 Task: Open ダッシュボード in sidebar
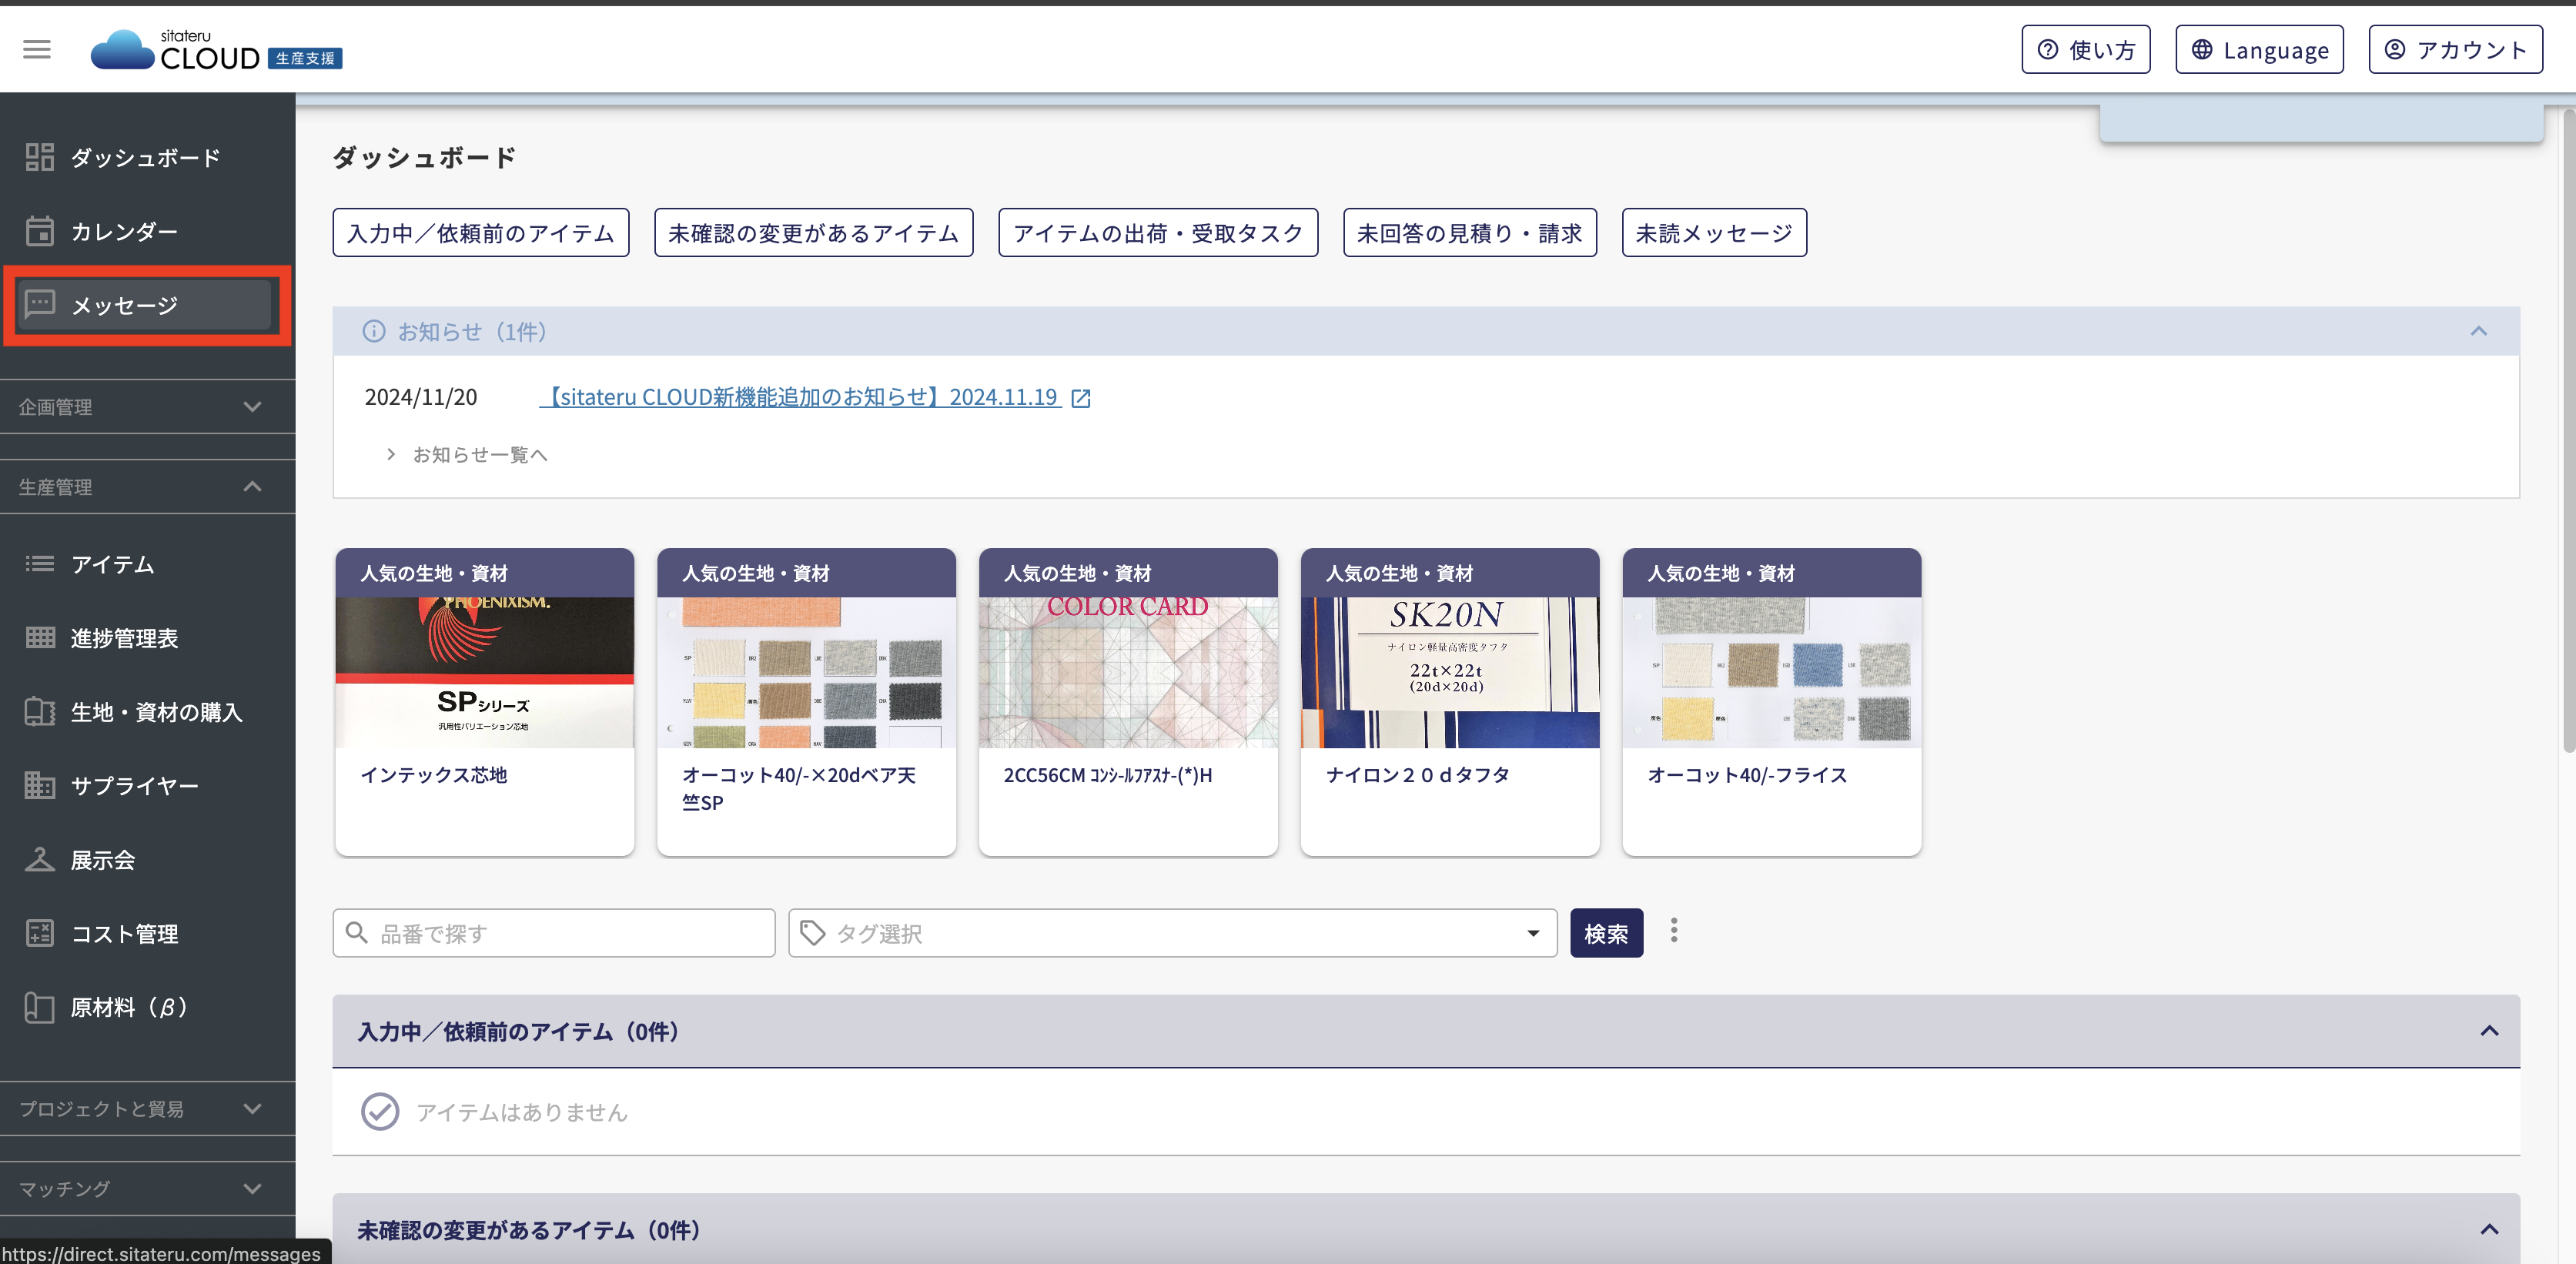147,157
